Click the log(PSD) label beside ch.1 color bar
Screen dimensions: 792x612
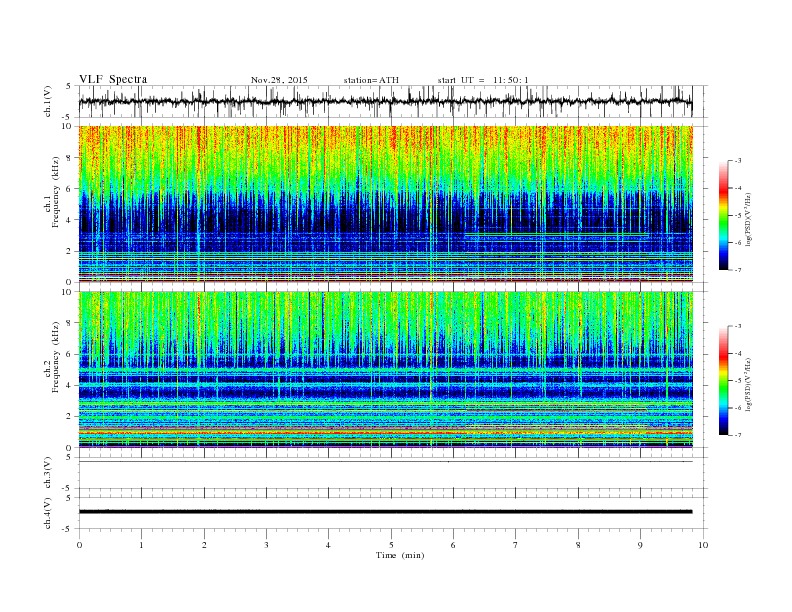pyautogui.click(x=748, y=219)
